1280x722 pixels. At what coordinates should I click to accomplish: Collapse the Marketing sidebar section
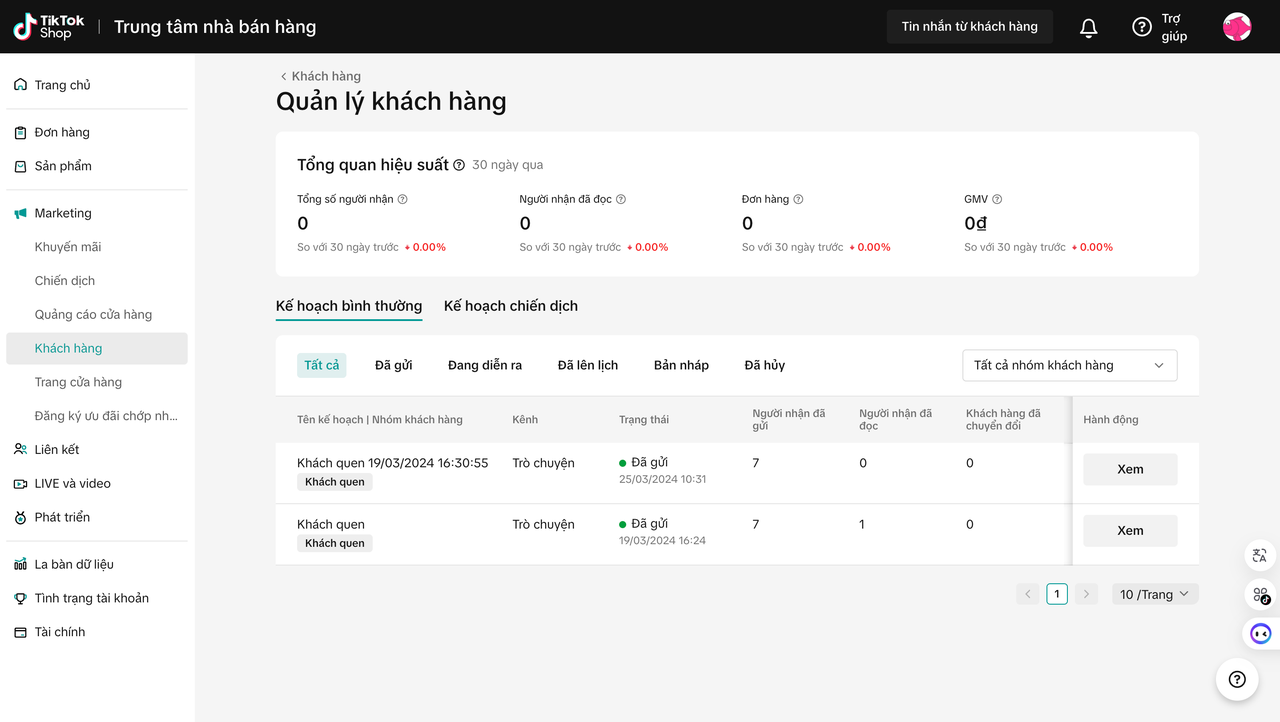coord(63,213)
